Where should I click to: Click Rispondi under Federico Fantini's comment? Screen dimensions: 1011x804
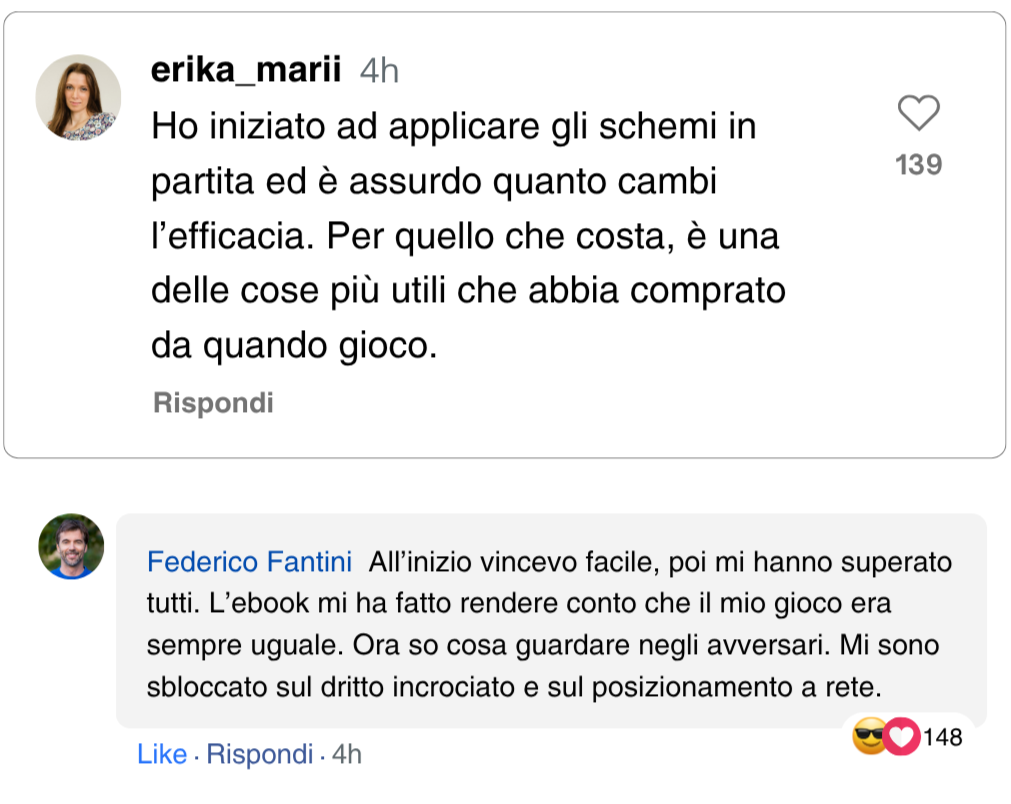point(260,754)
